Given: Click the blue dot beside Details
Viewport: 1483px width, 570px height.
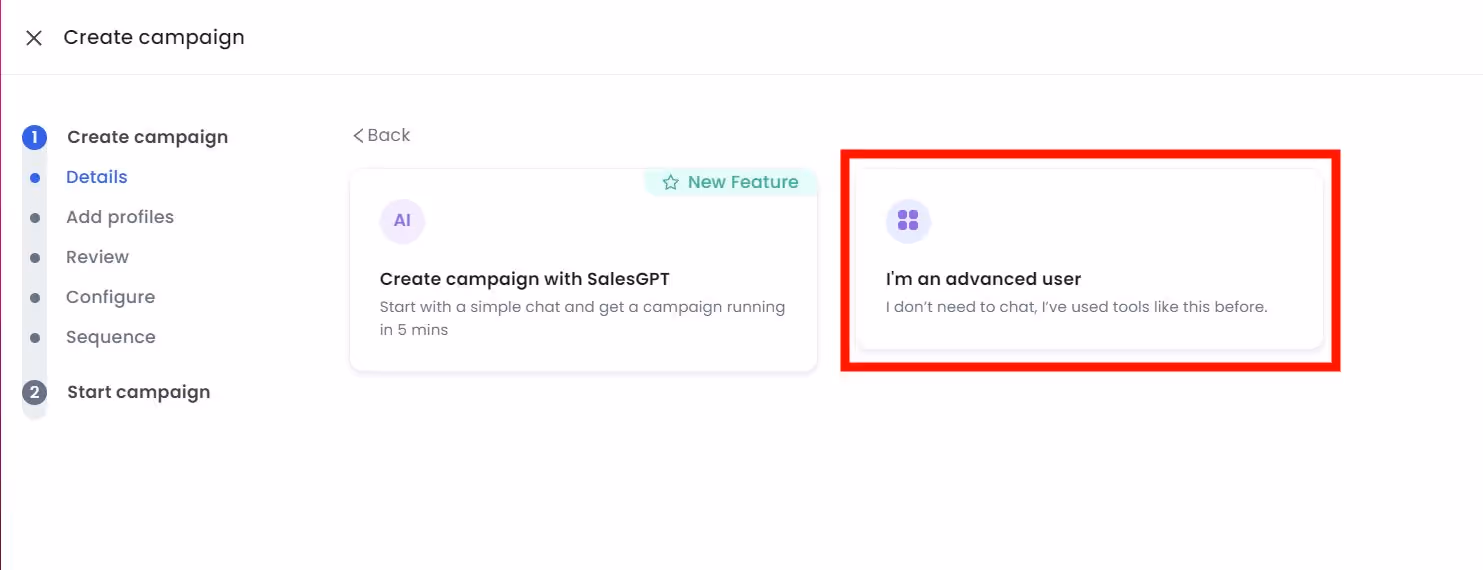Looking at the screenshot, I should click(35, 178).
